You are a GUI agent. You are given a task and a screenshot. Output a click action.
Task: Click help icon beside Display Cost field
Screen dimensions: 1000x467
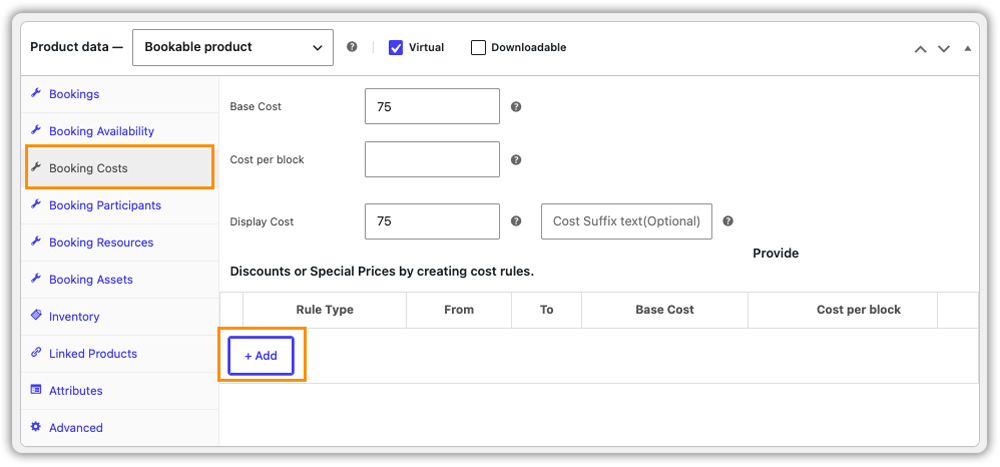(x=517, y=221)
